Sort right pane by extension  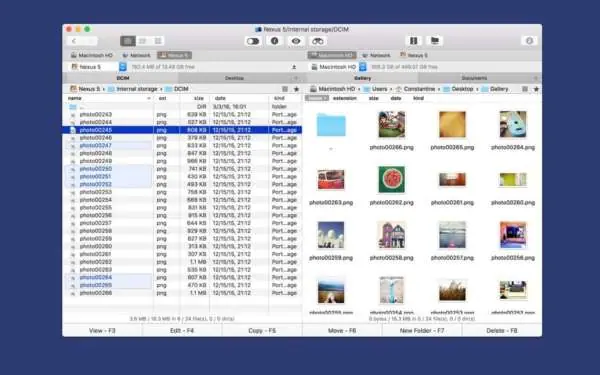coord(345,98)
